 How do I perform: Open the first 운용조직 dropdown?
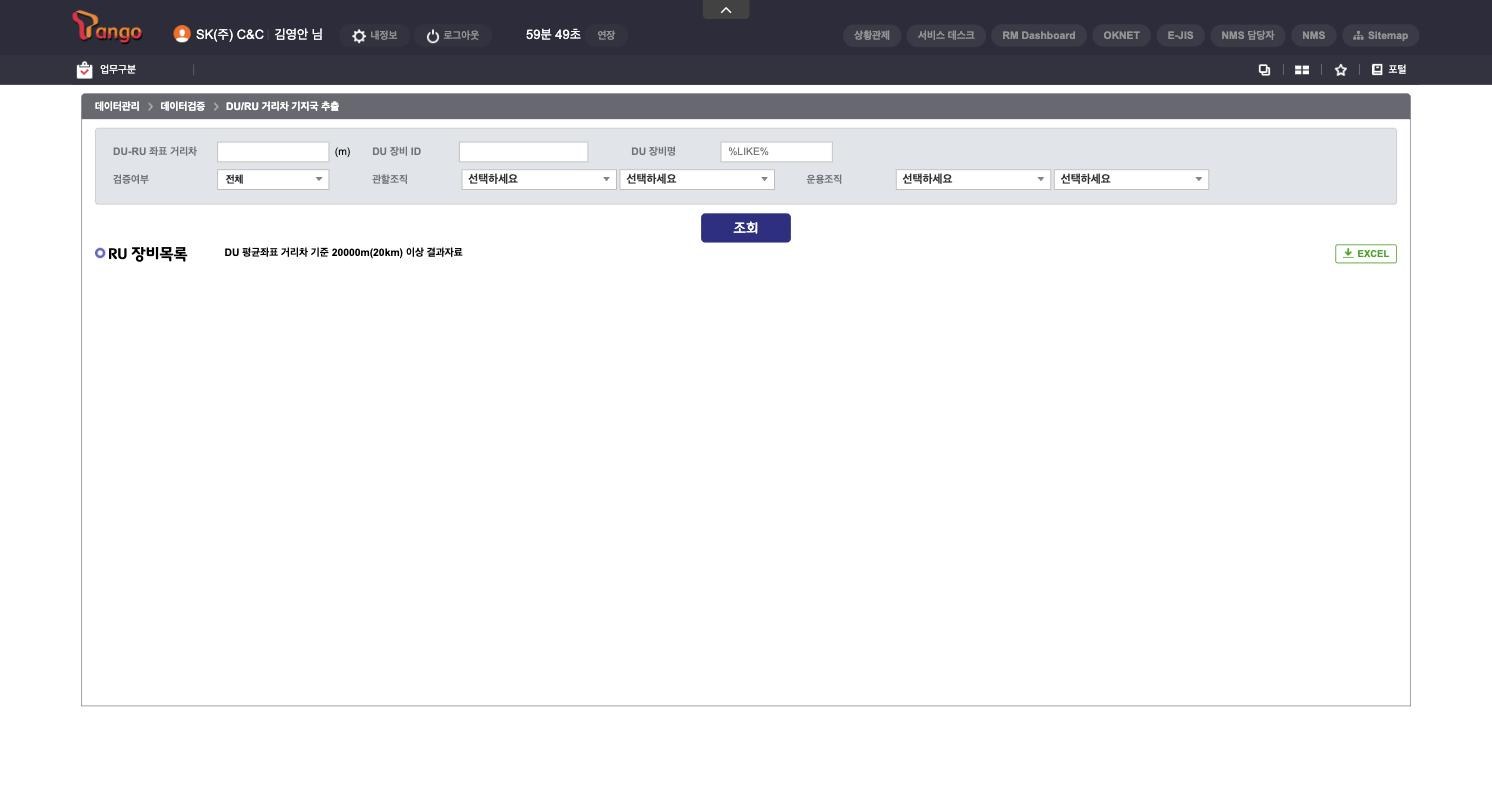point(973,180)
